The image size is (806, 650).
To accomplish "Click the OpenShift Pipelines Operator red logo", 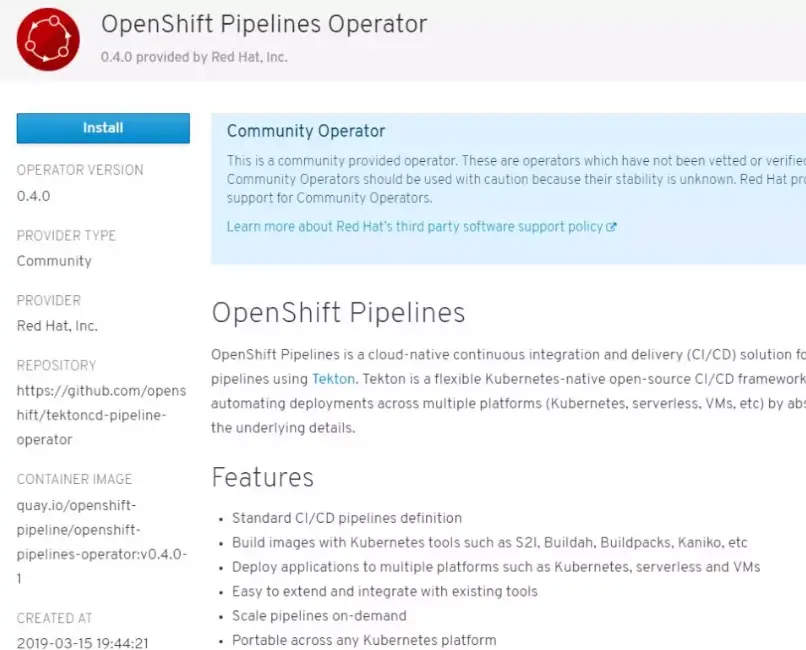I will (48, 39).
